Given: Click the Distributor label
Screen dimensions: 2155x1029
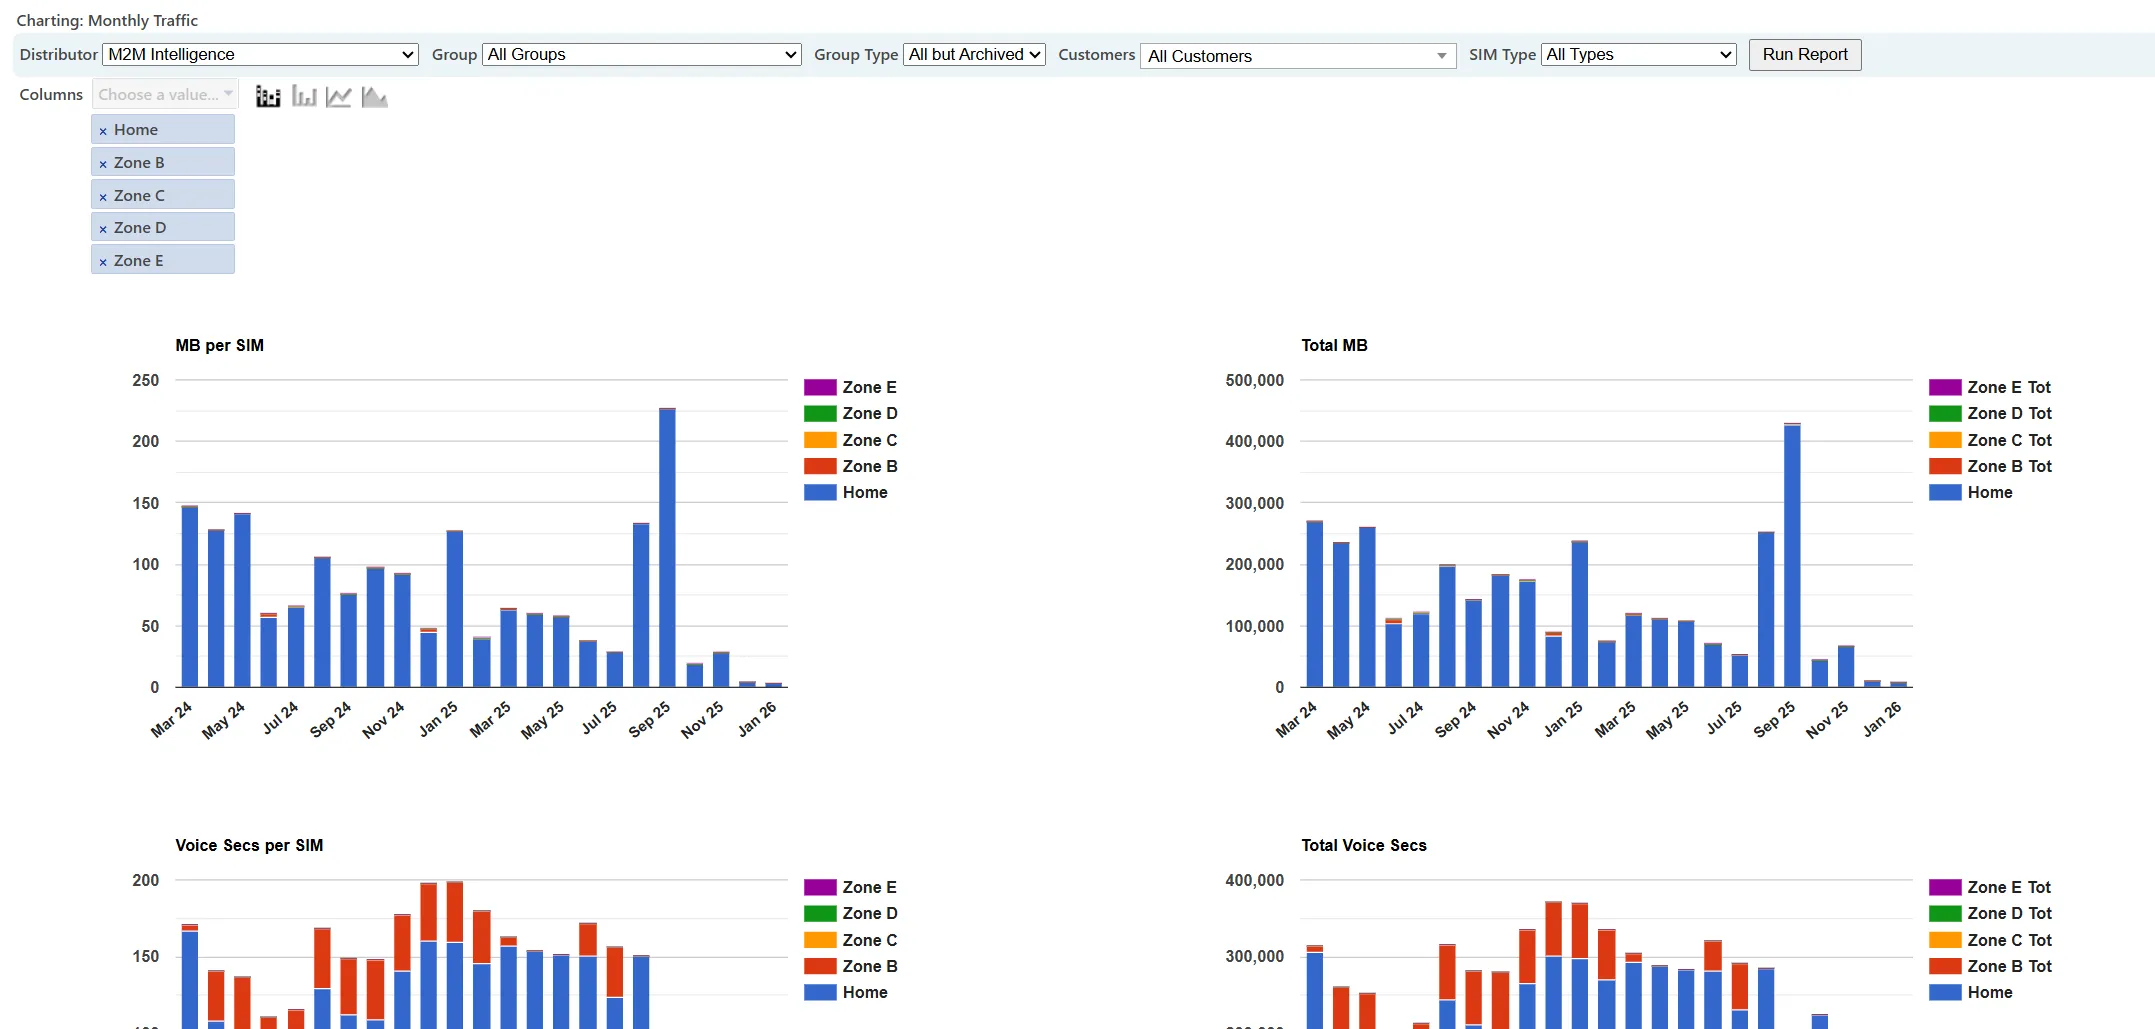Looking at the screenshot, I should tap(58, 54).
